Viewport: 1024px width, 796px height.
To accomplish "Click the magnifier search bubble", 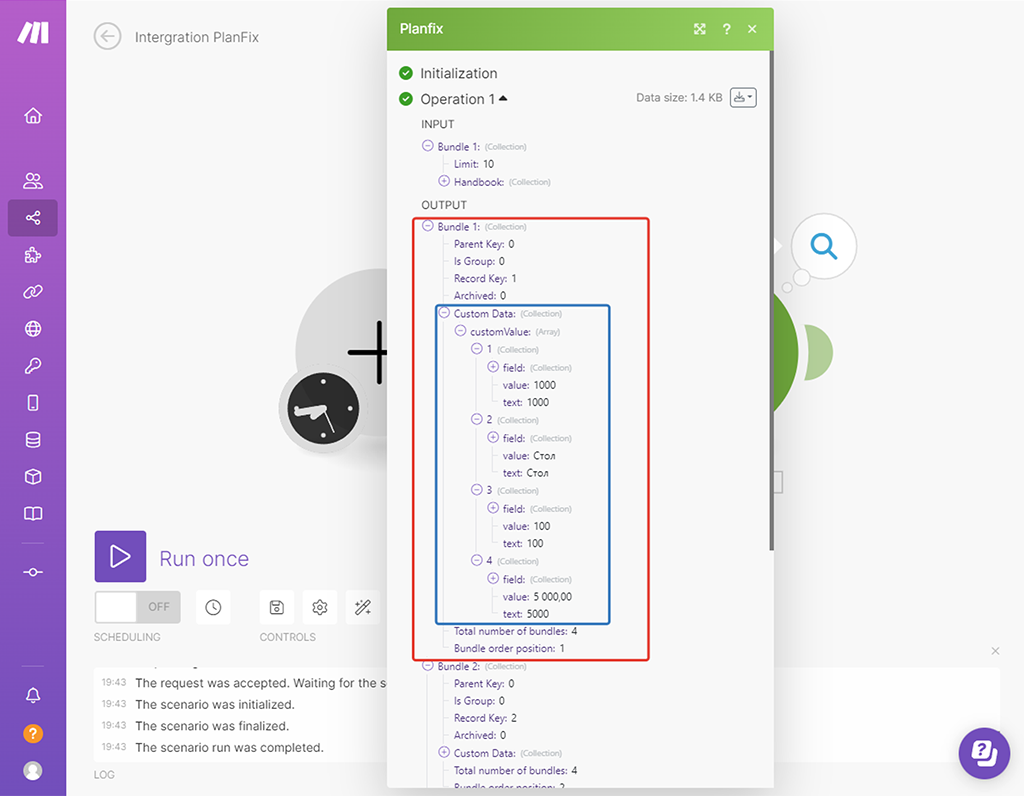I will 824,246.
